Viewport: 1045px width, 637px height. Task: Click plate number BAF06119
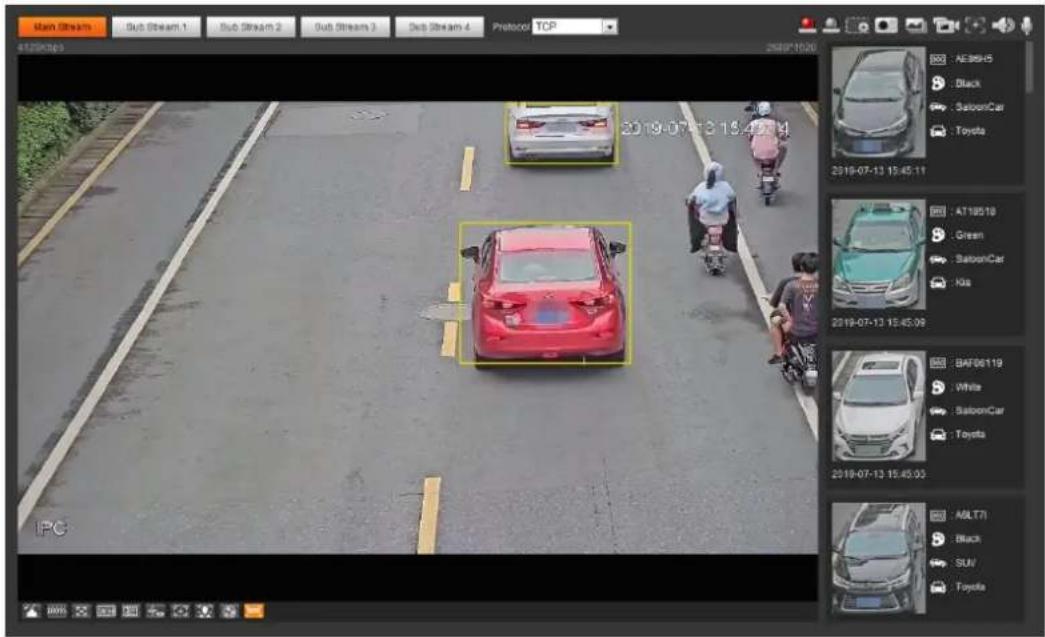(978, 363)
